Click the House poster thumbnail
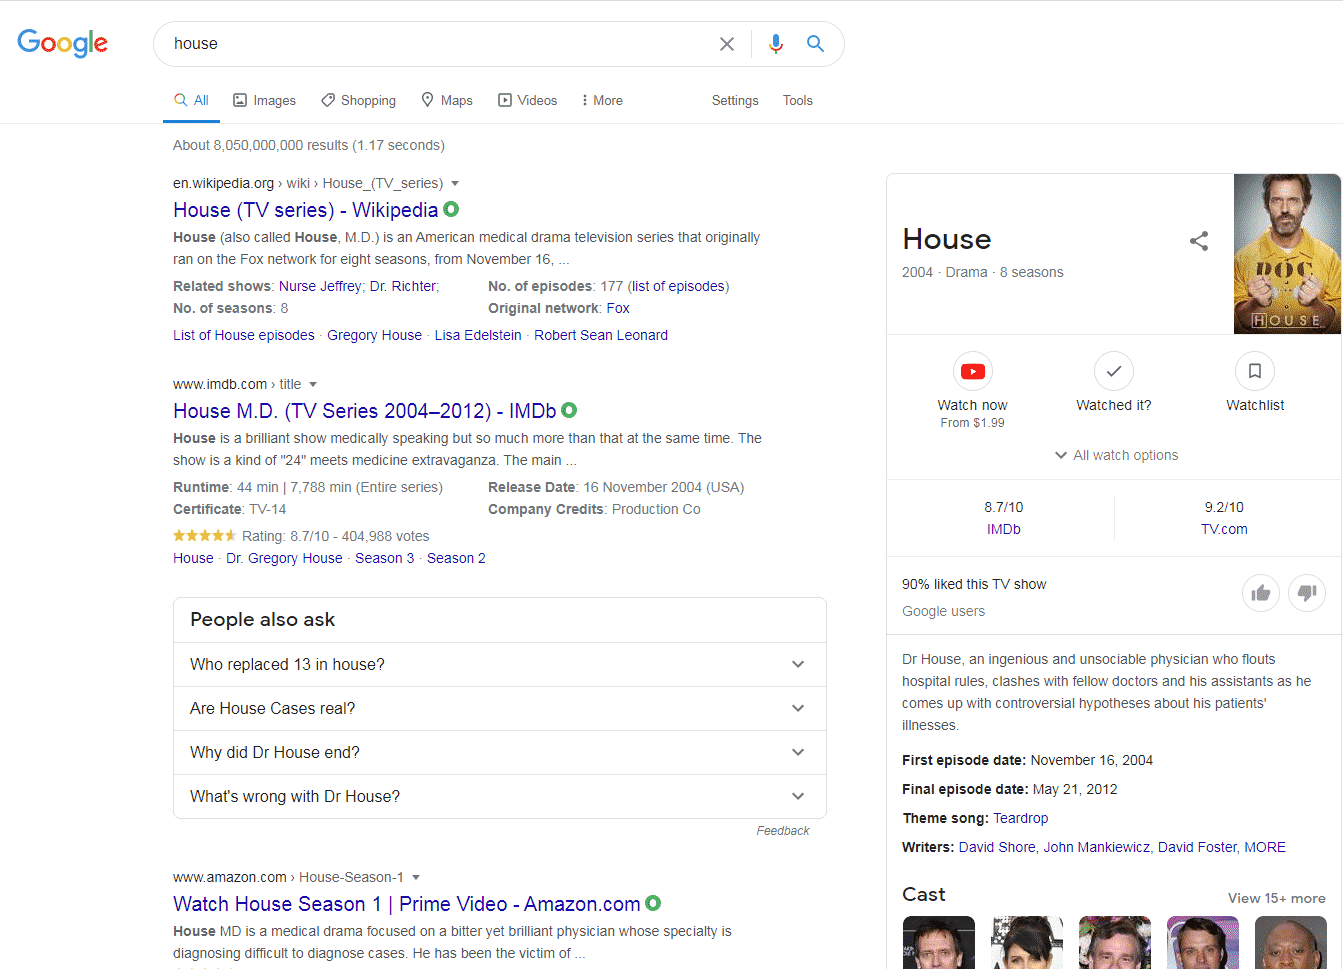The height and width of the screenshot is (969, 1343). [x=1286, y=254]
